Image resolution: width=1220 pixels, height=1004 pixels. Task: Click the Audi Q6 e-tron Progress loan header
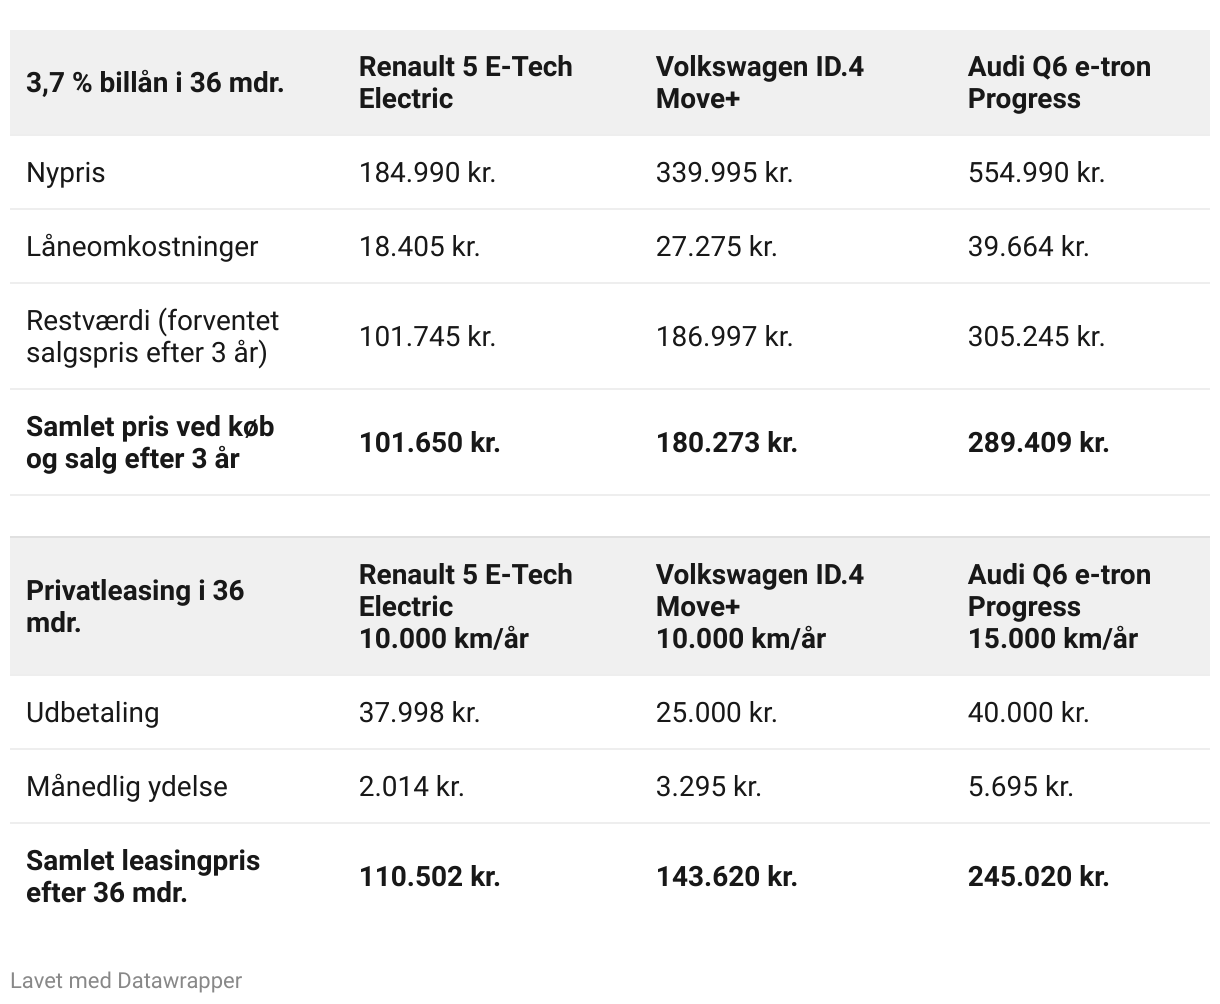tap(1059, 82)
